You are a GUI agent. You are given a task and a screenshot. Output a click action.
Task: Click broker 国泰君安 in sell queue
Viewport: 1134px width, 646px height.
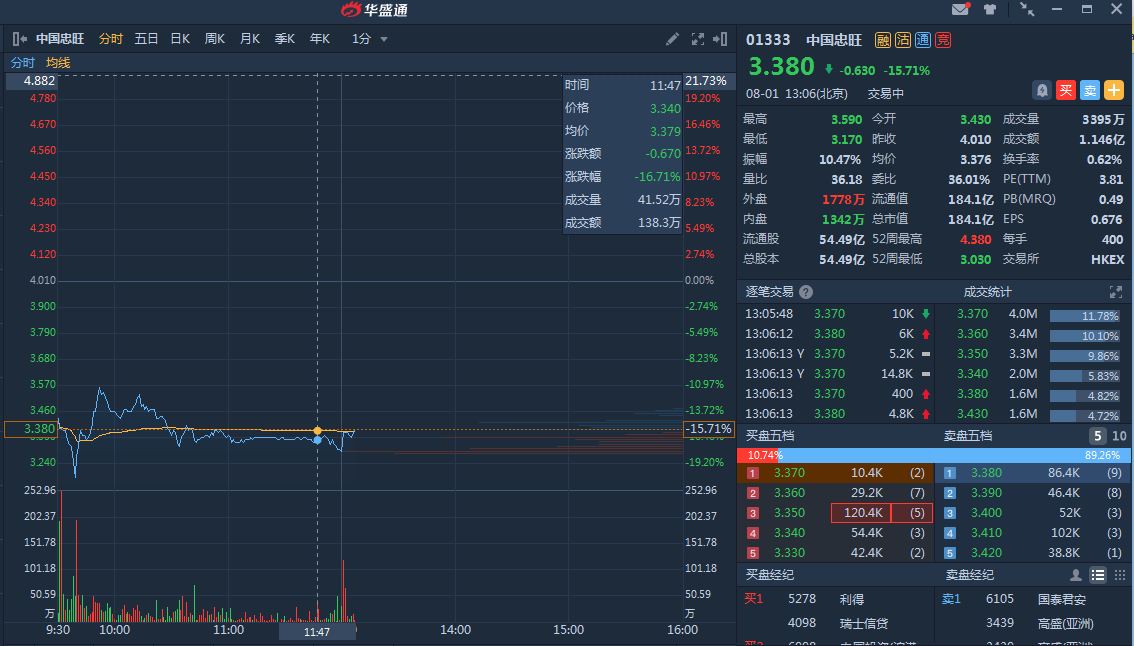1062,599
